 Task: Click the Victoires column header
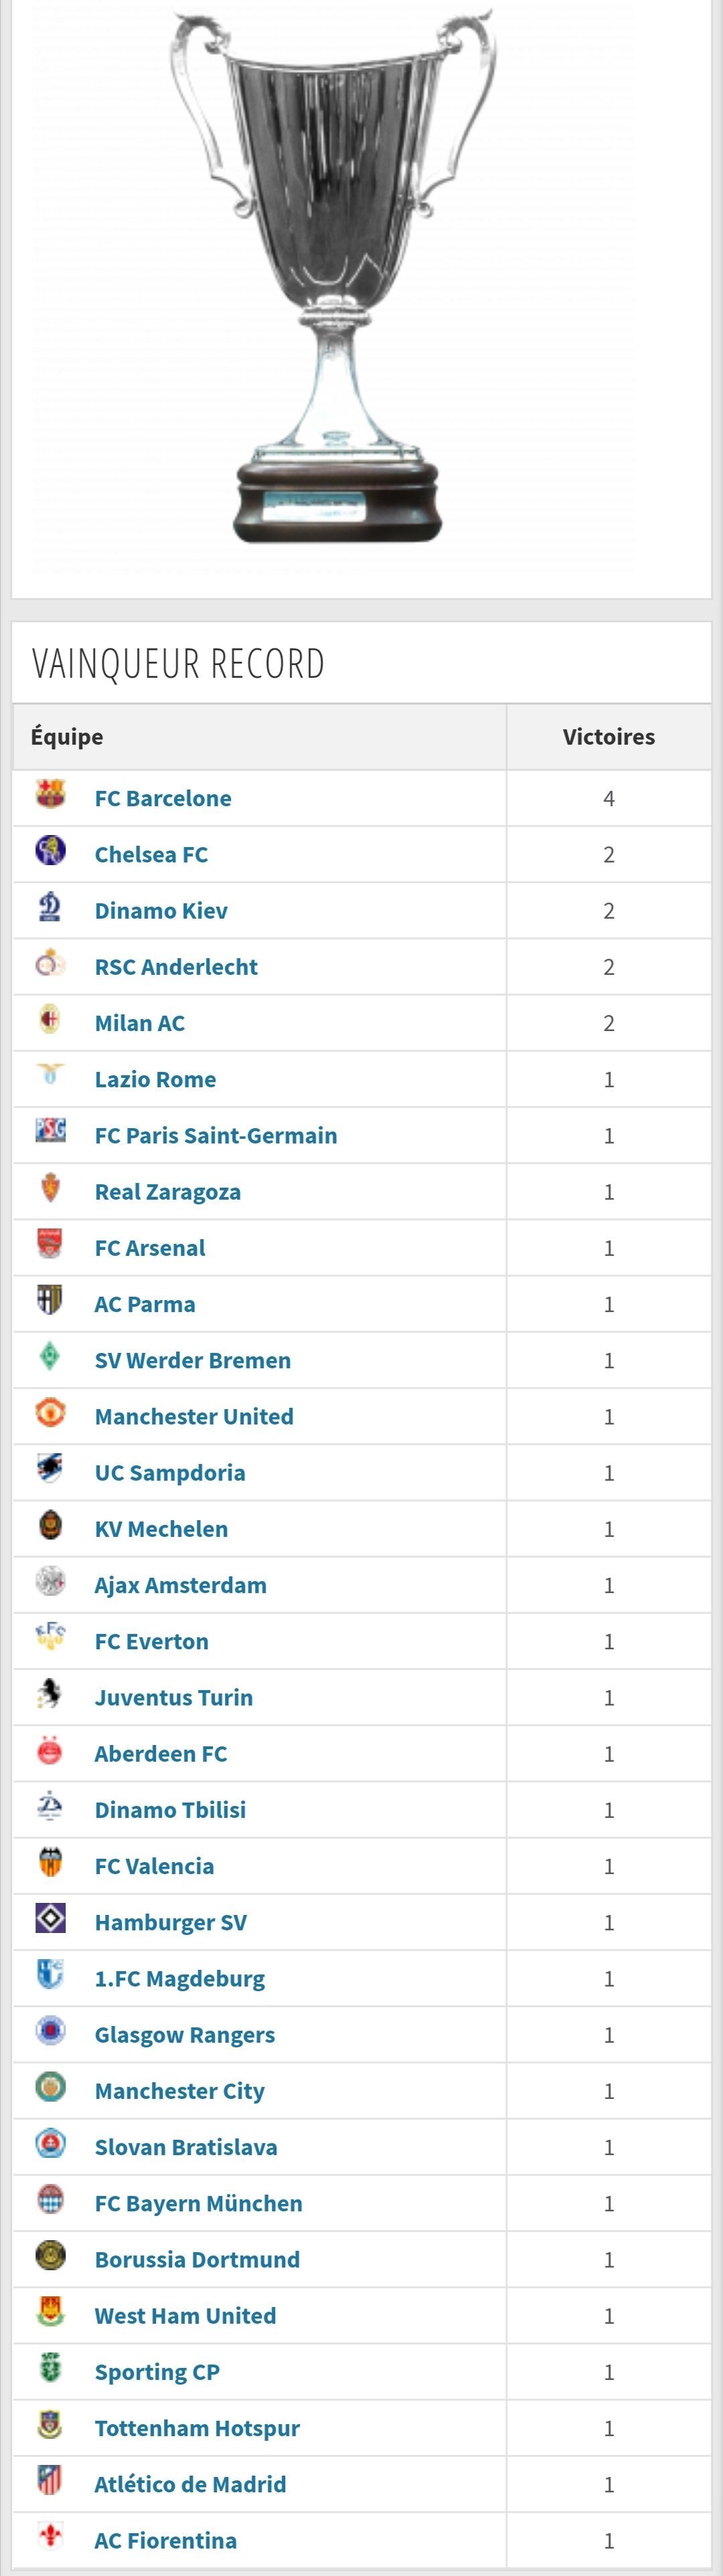pos(609,737)
